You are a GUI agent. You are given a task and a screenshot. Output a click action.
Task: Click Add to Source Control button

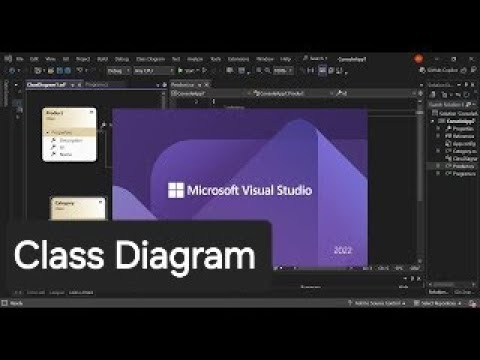click(377, 303)
